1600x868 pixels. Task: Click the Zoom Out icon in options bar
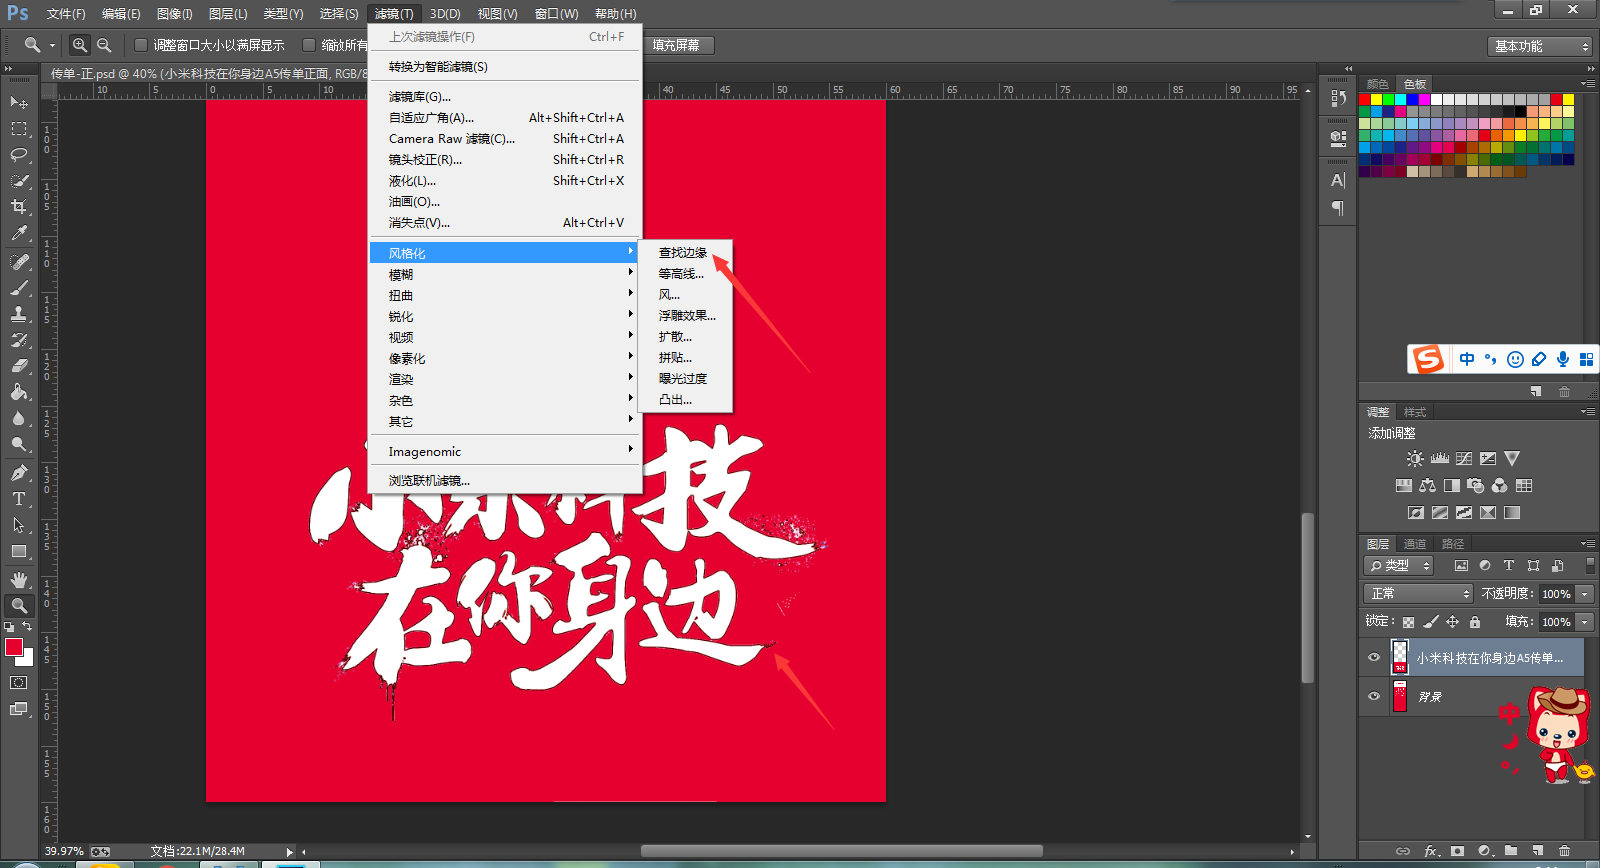[104, 45]
